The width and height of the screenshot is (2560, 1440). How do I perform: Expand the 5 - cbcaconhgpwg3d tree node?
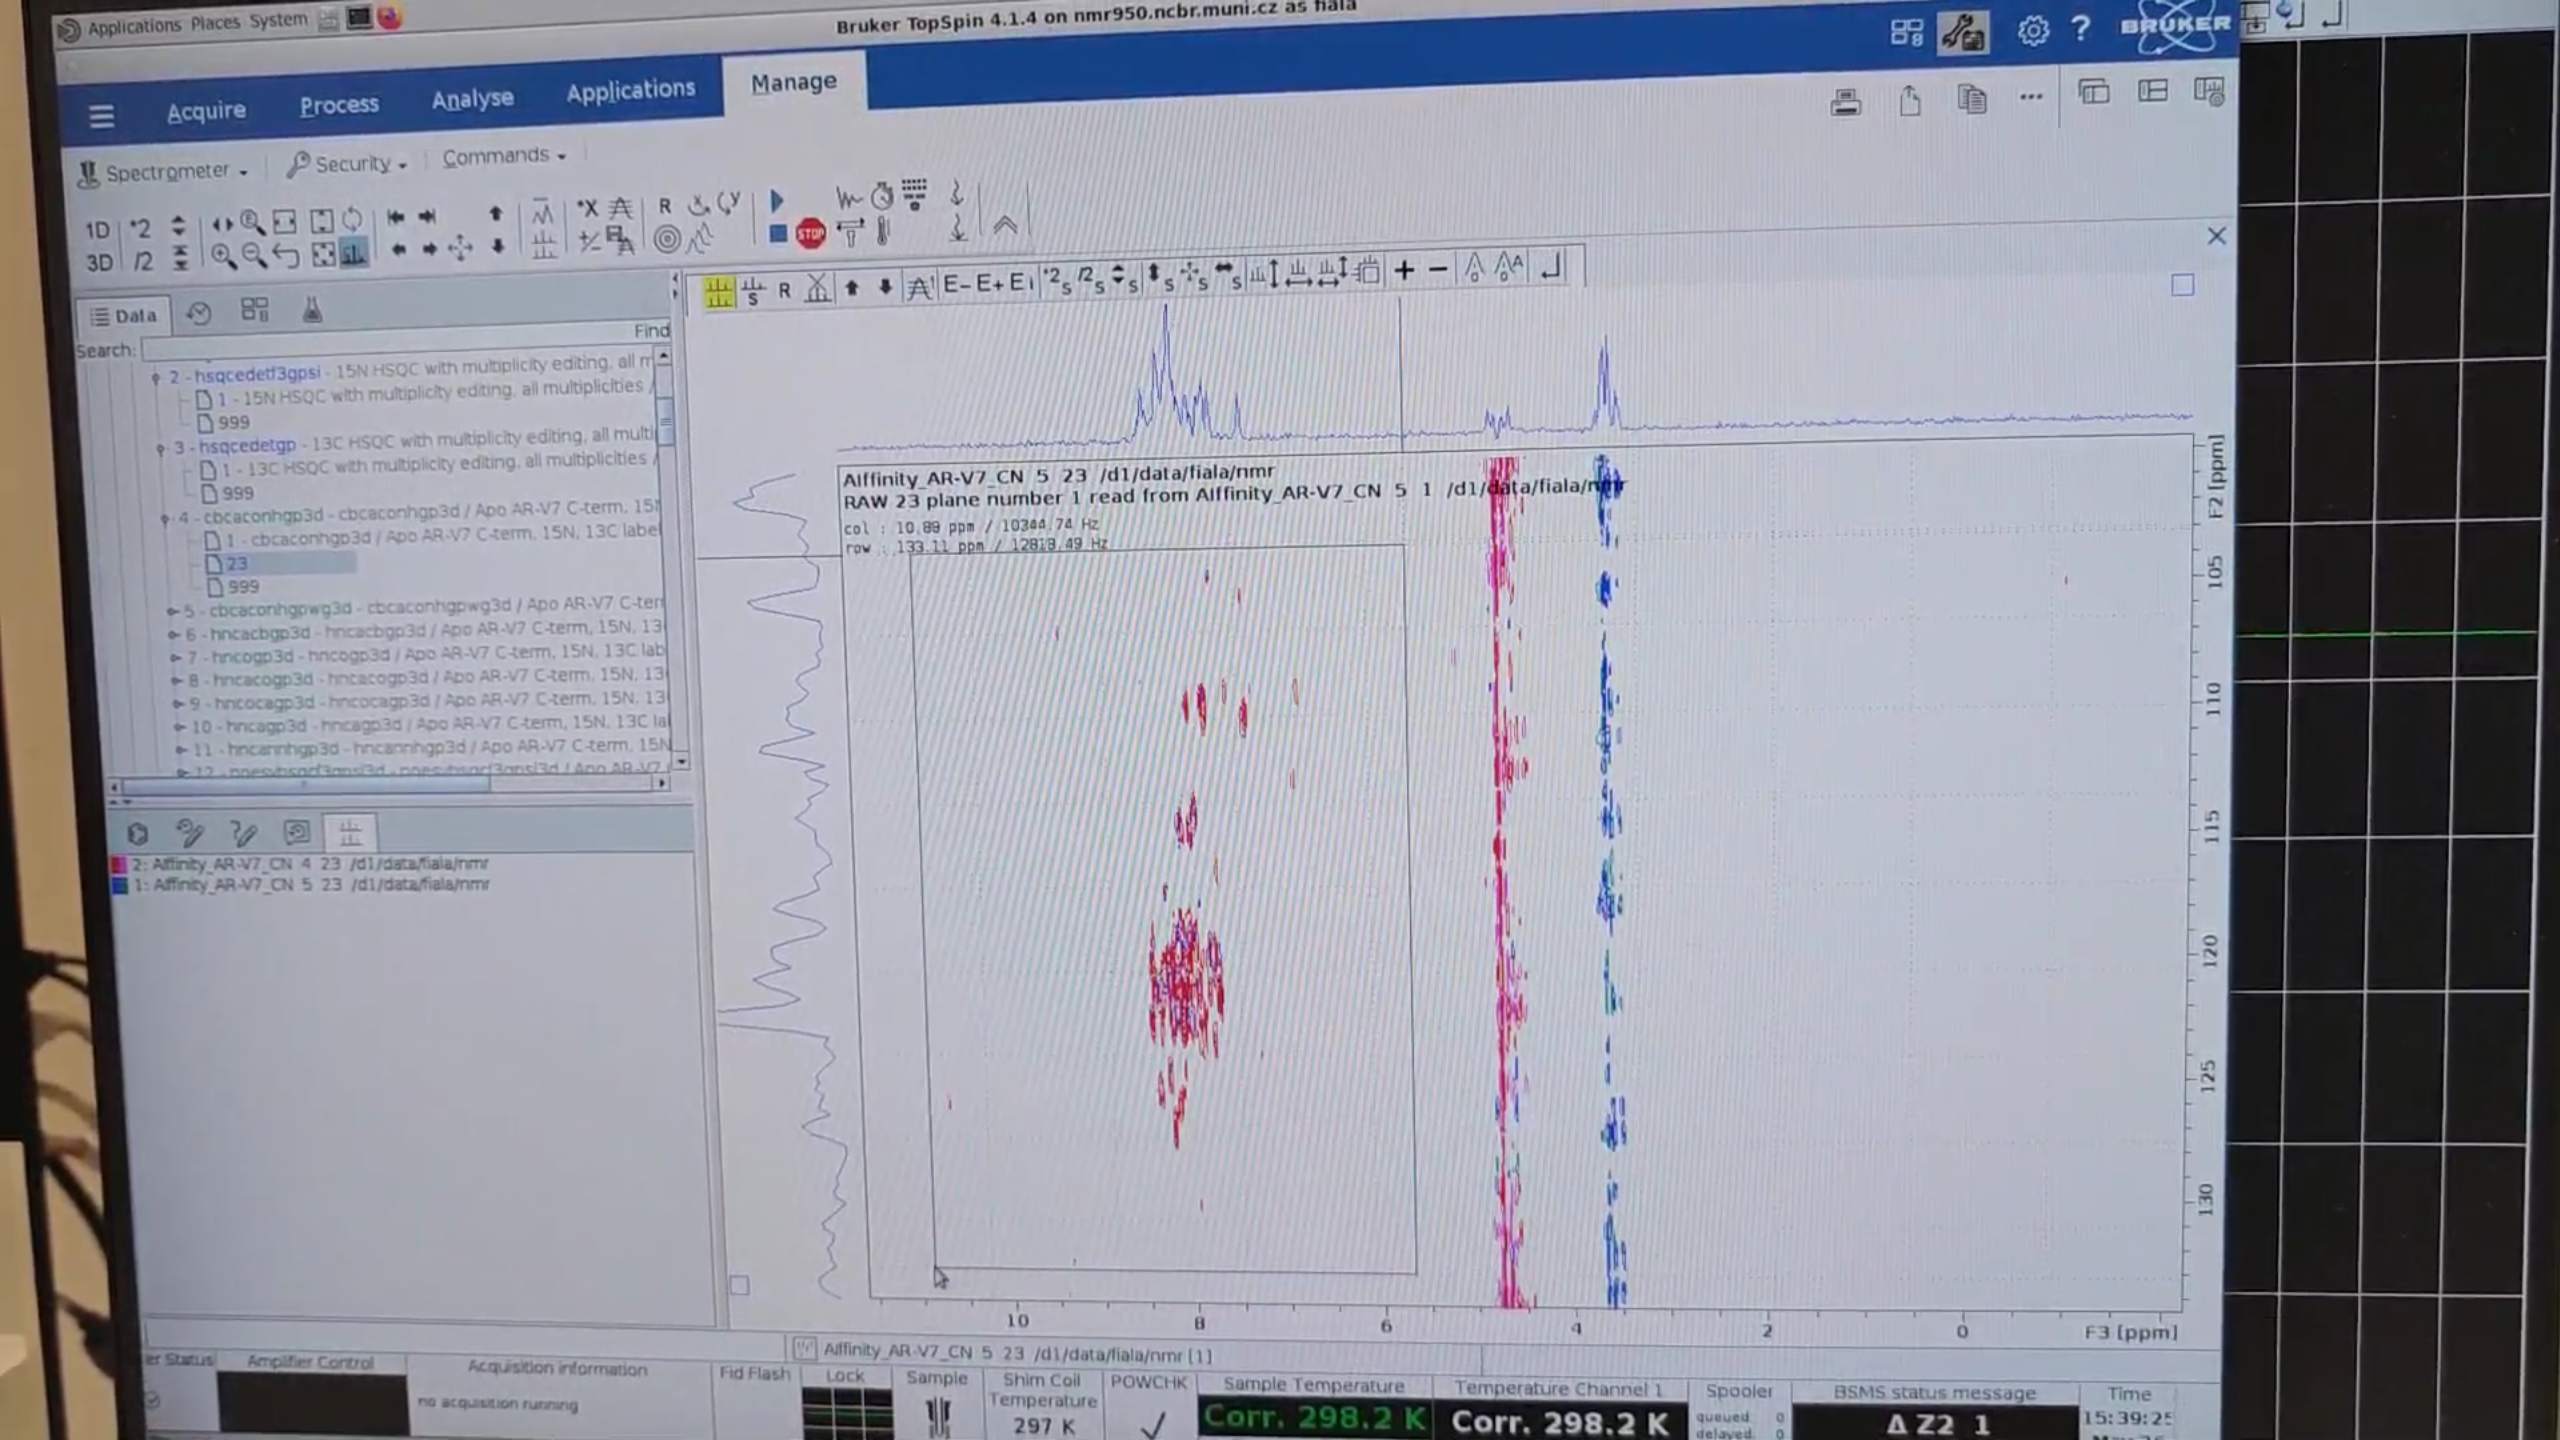coord(172,610)
